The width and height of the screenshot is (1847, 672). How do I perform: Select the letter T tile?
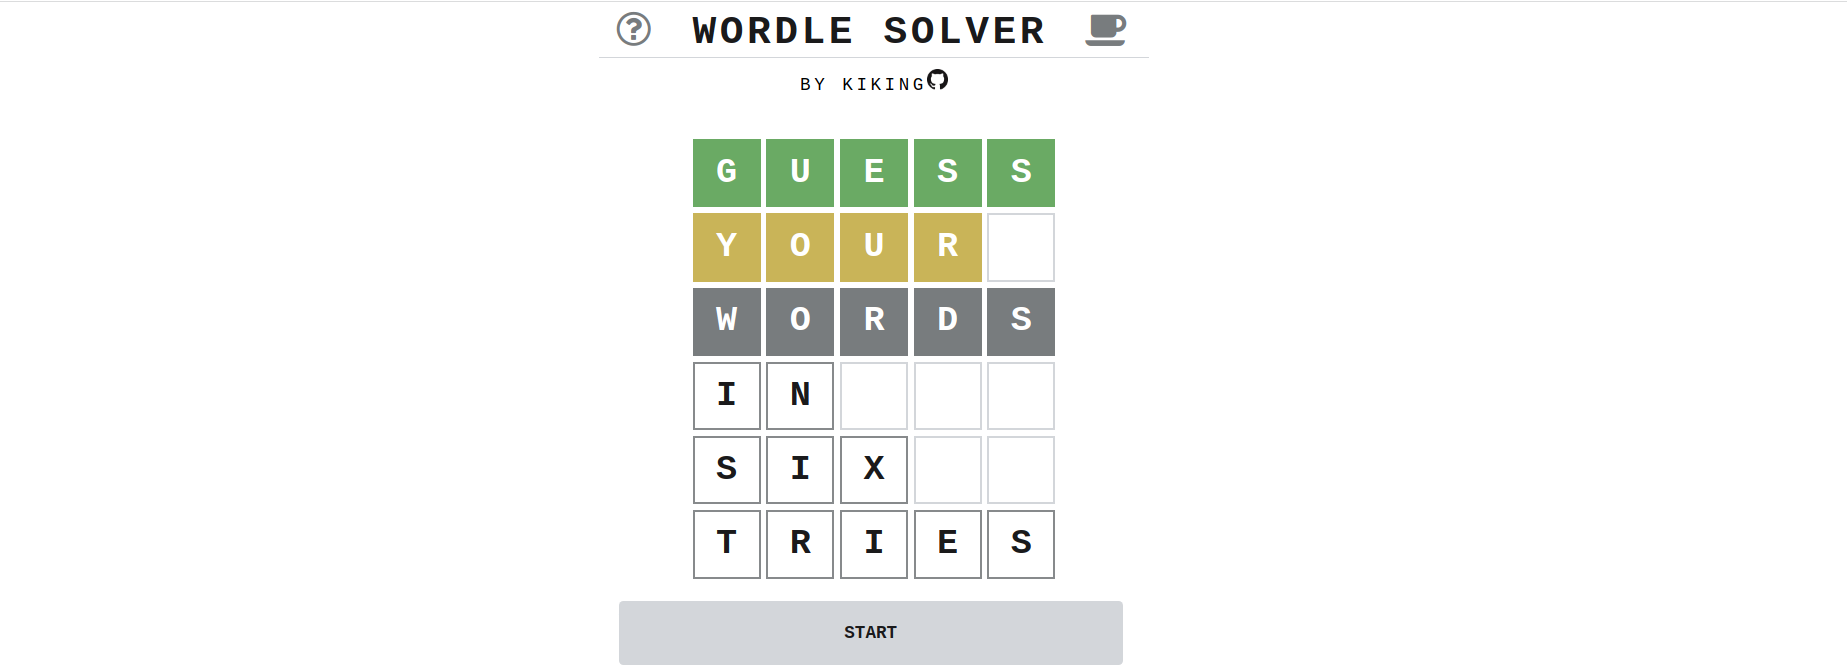click(727, 543)
